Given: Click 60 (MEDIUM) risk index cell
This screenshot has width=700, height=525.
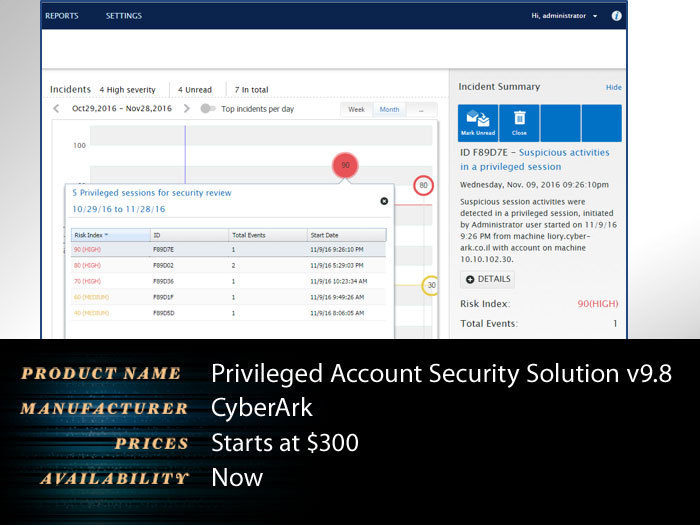Looking at the screenshot, I should point(91,297).
